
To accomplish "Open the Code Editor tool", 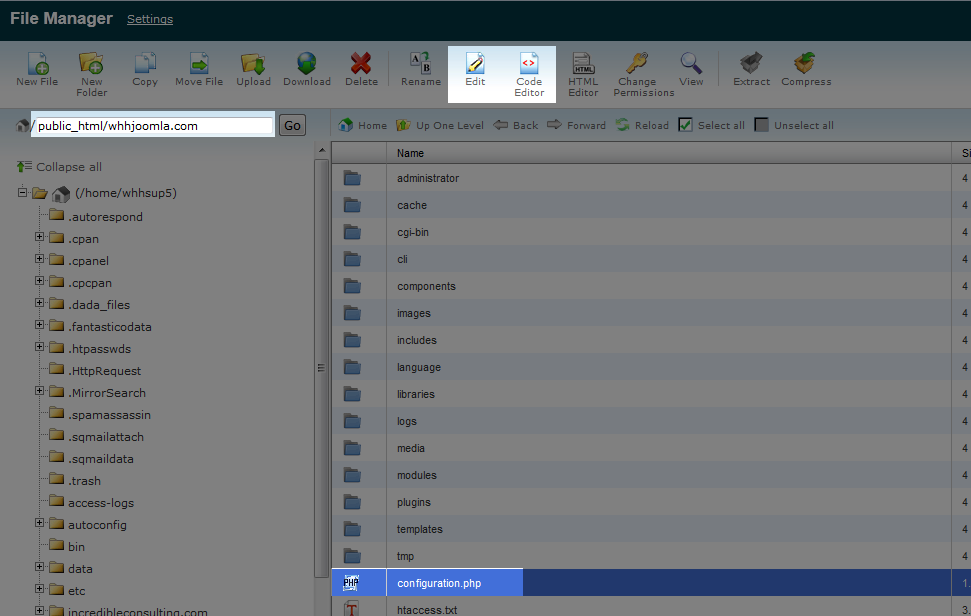I will [529, 65].
